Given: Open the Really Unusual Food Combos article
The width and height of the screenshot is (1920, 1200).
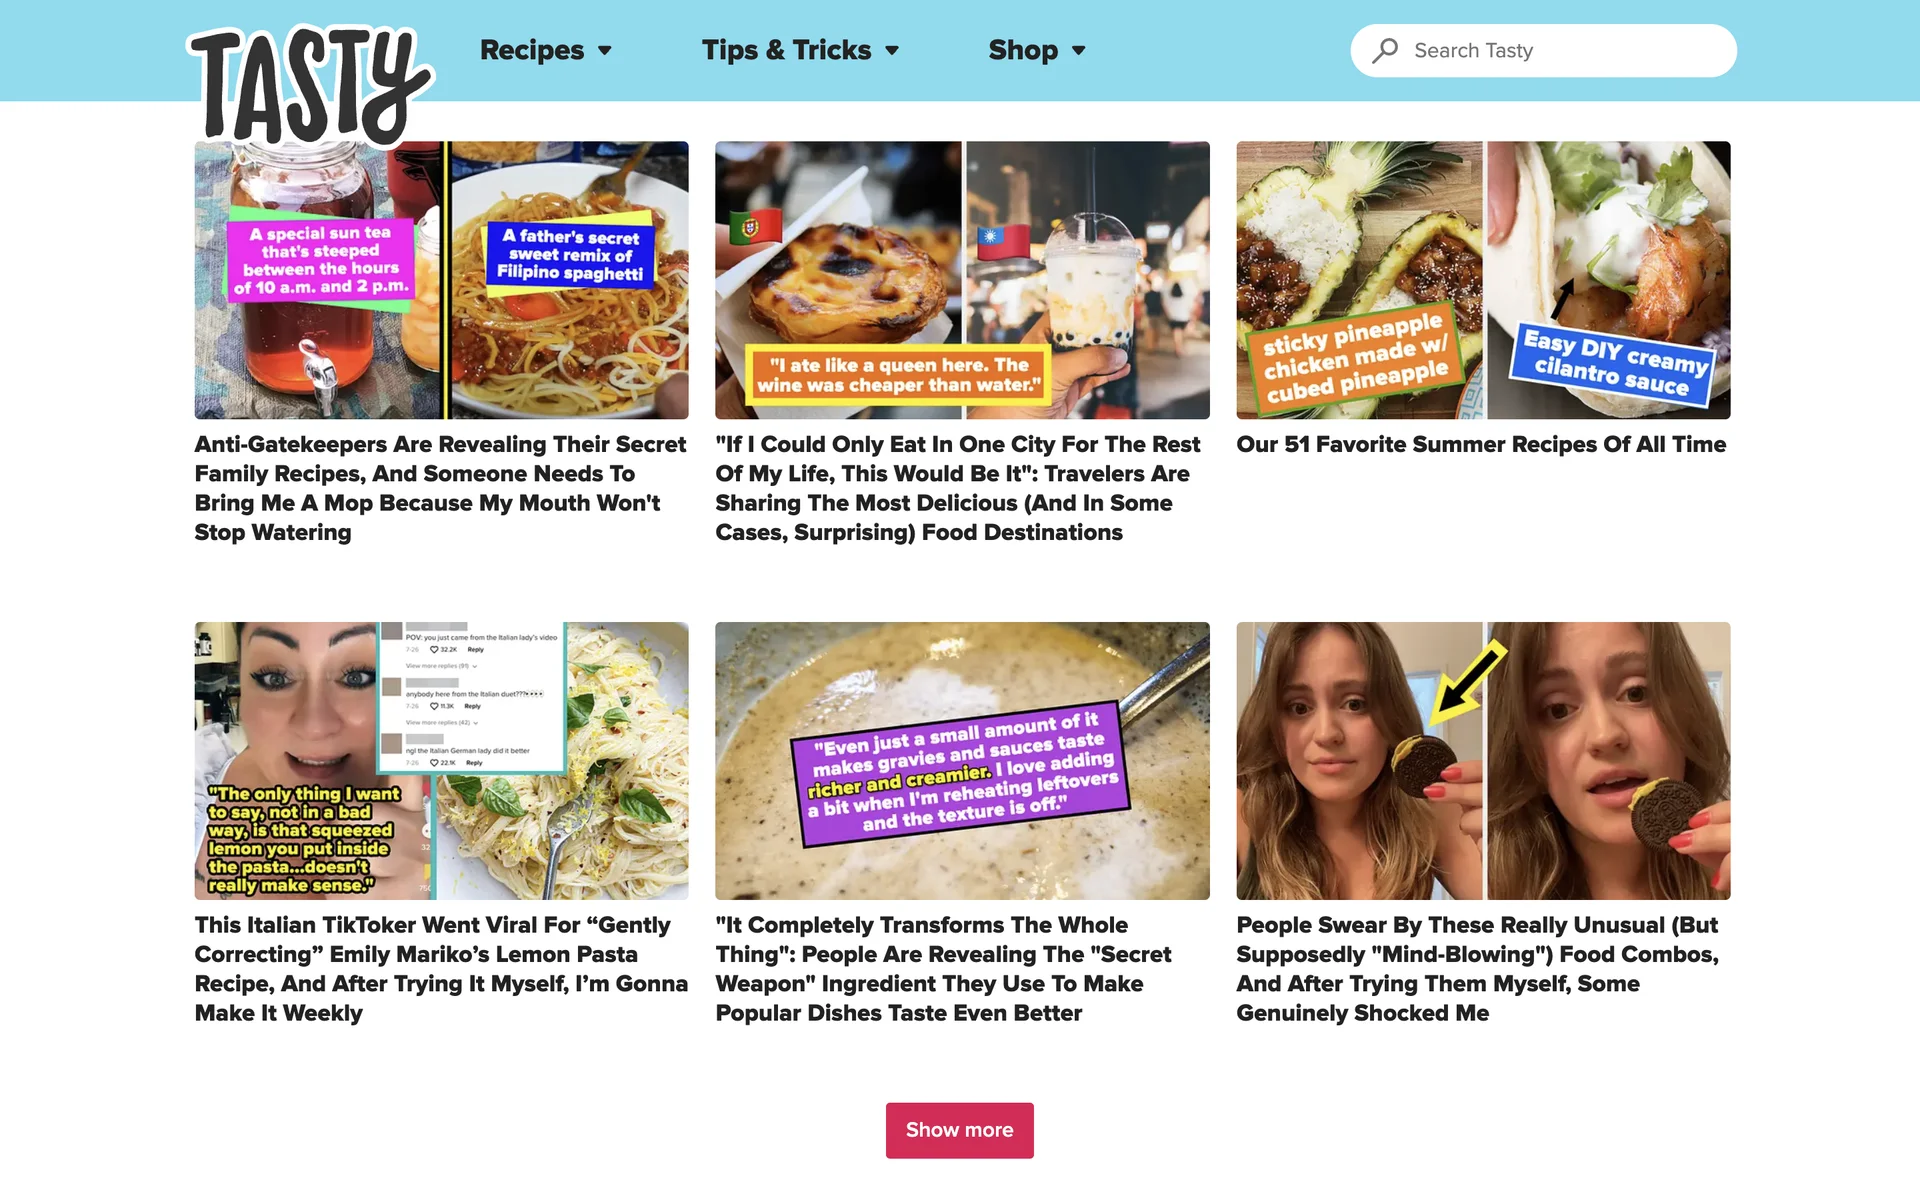Looking at the screenshot, I should click(1478, 969).
